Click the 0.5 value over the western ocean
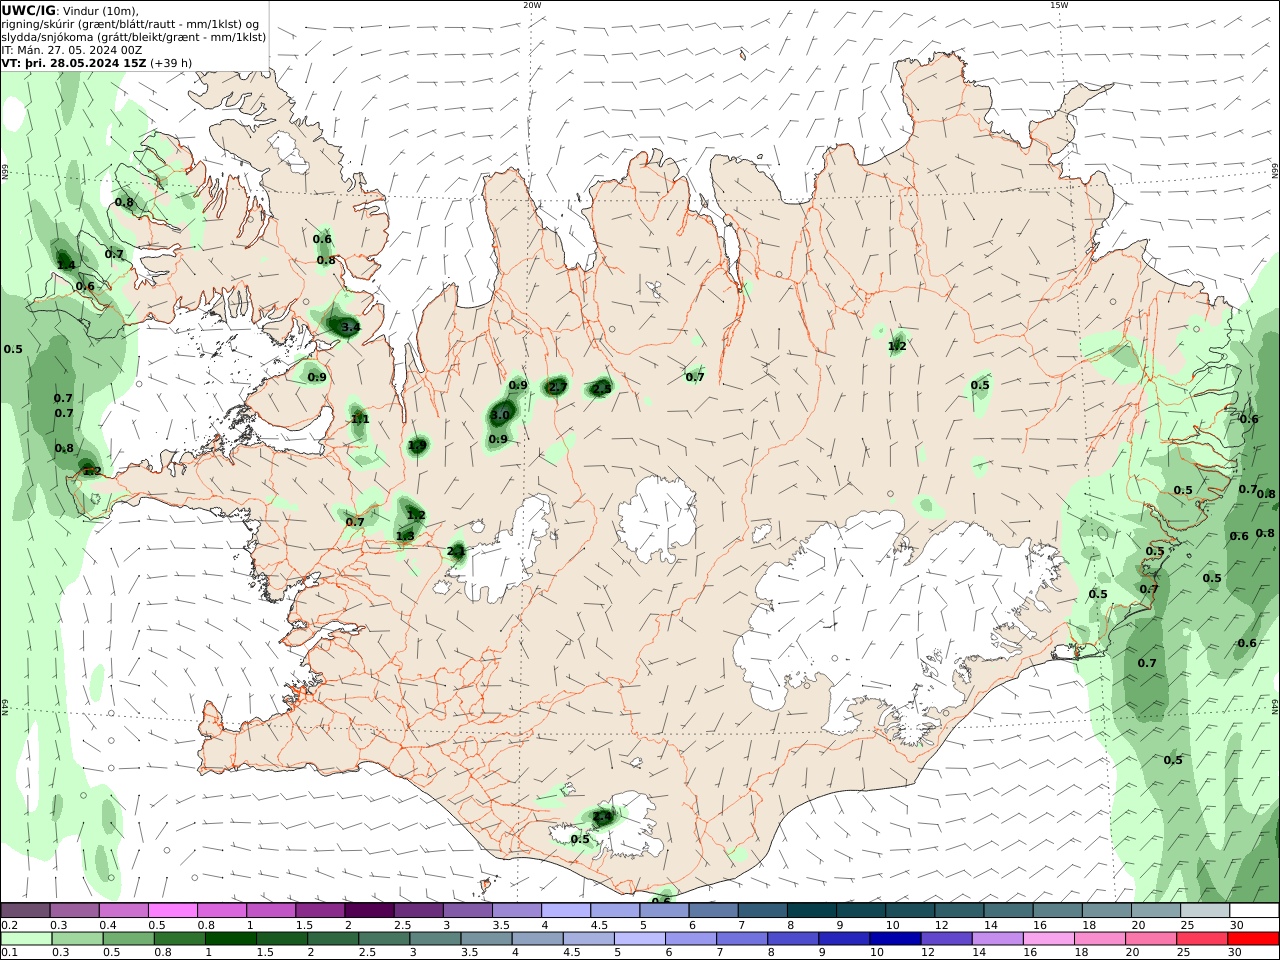The width and height of the screenshot is (1280, 960). [x=13, y=349]
